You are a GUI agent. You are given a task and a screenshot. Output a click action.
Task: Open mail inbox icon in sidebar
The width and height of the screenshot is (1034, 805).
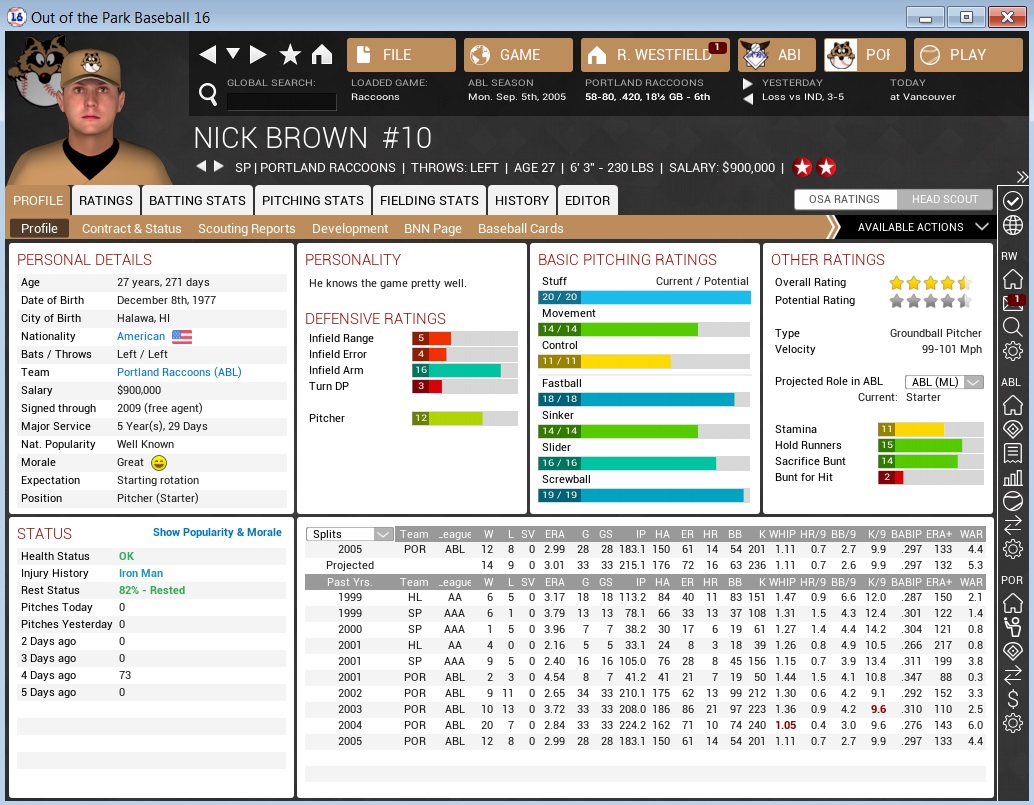(1012, 302)
